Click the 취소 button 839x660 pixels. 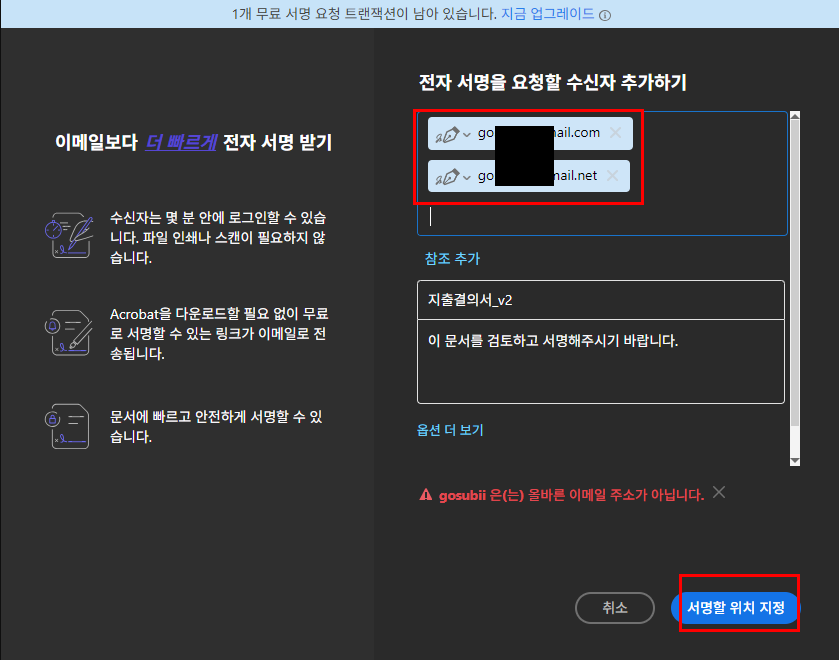point(615,608)
